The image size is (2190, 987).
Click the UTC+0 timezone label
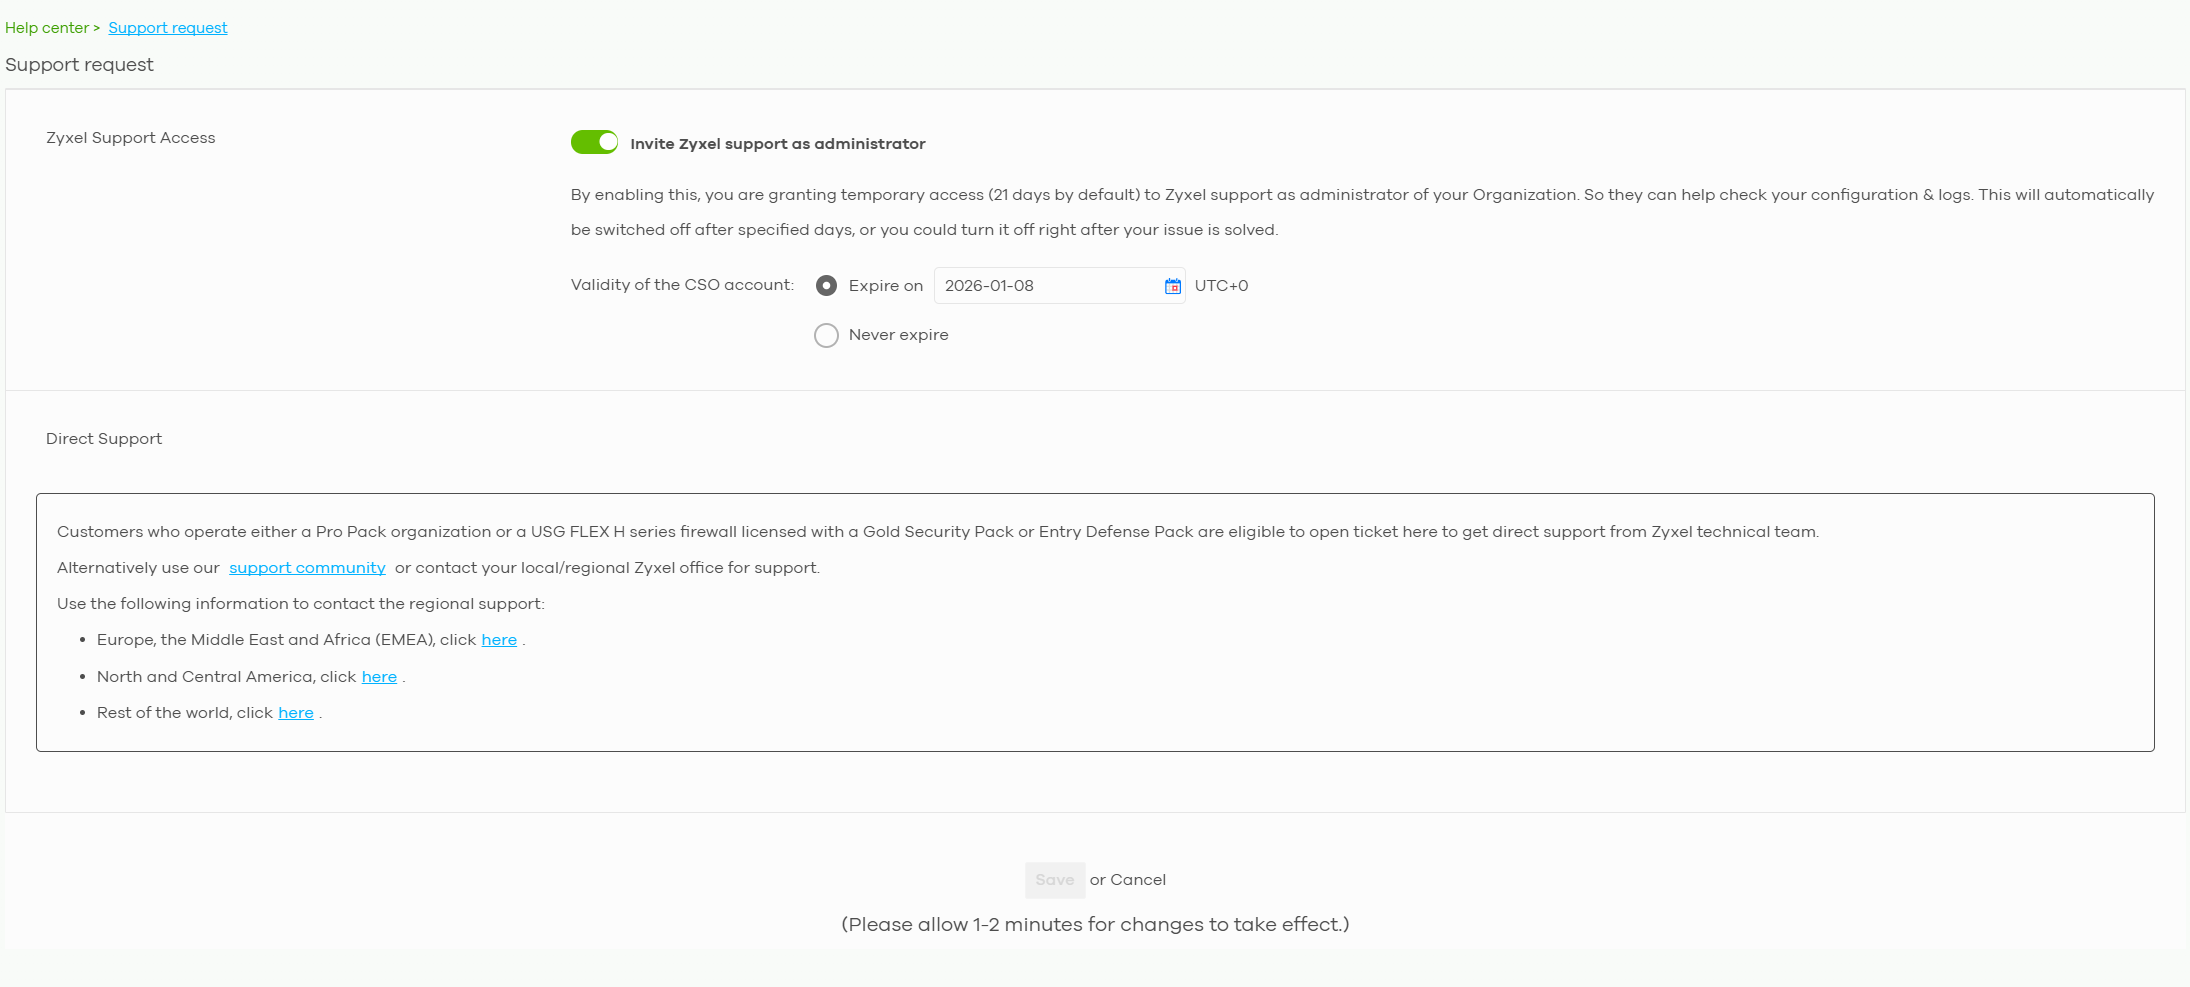pos(1221,286)
